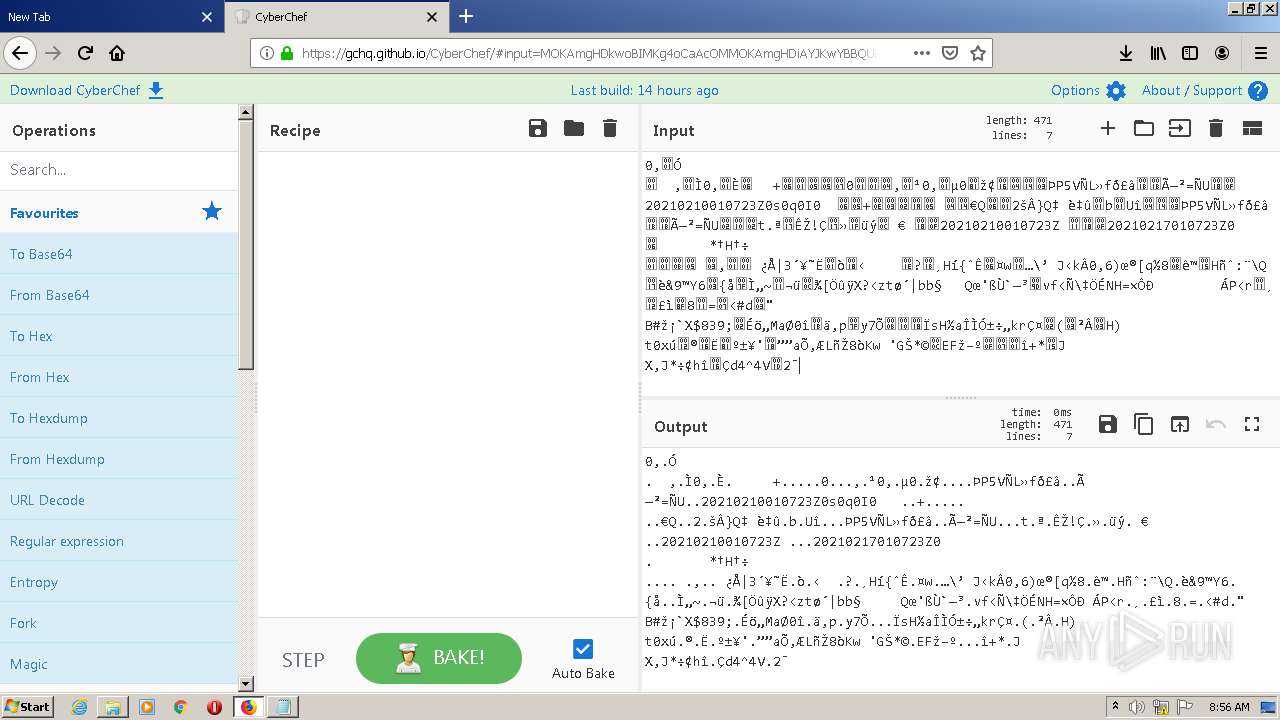Go back in the browser
The width and height of the screenshot is (1280, 720).
pos(20,53)
